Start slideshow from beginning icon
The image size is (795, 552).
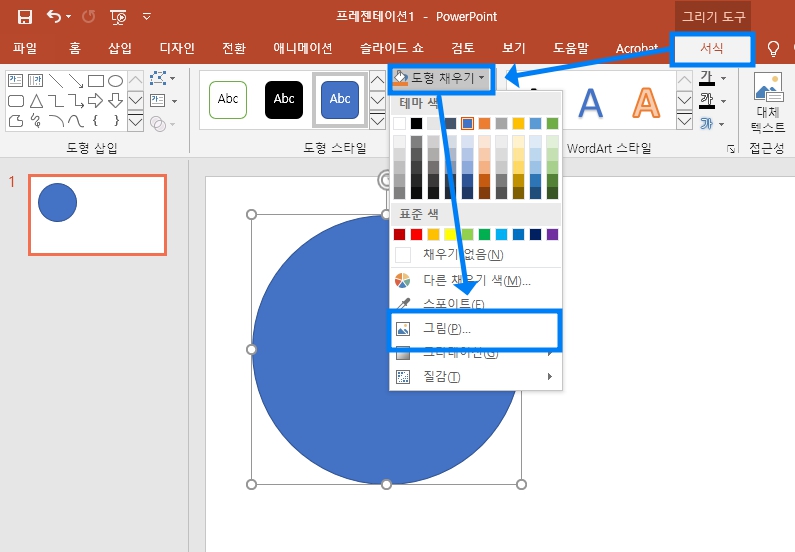[x=118, y=17]
